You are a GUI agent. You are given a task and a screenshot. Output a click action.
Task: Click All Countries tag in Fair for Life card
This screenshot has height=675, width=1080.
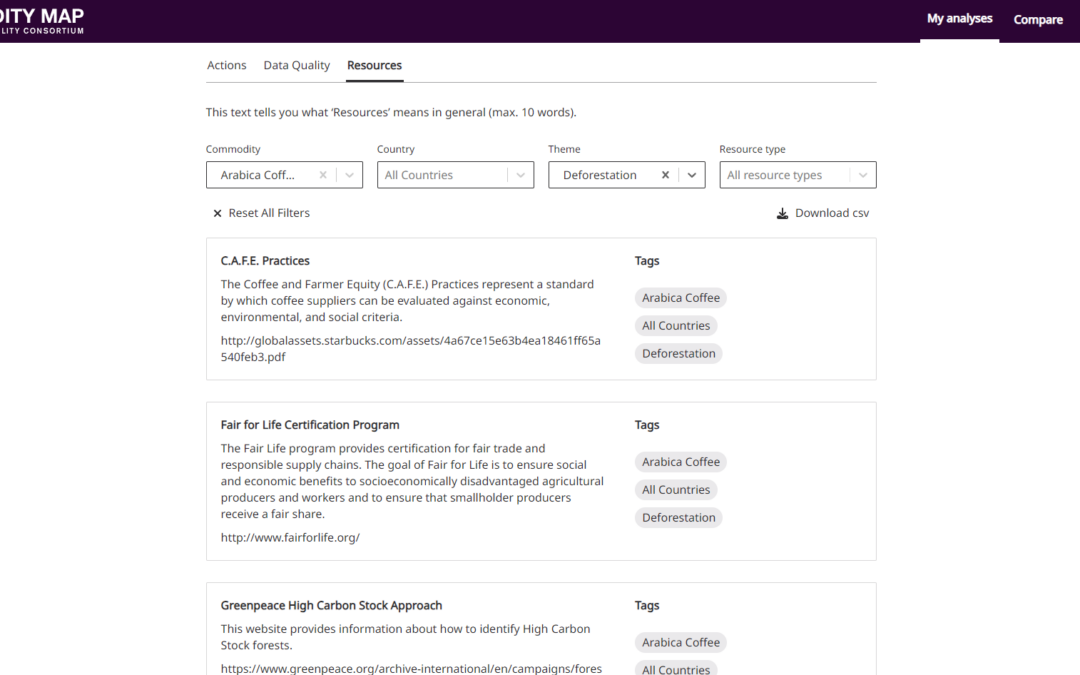(x=676, y=490)
